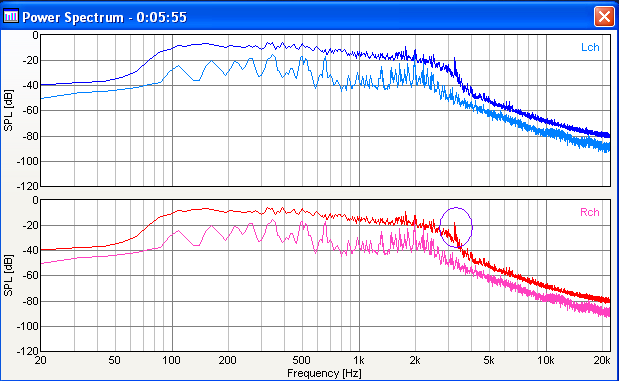Click the "2k" frequency tick label
Image resolution: width=619 pixels, height=381 pixels.
pyautogui.click(x=415, y=360)
